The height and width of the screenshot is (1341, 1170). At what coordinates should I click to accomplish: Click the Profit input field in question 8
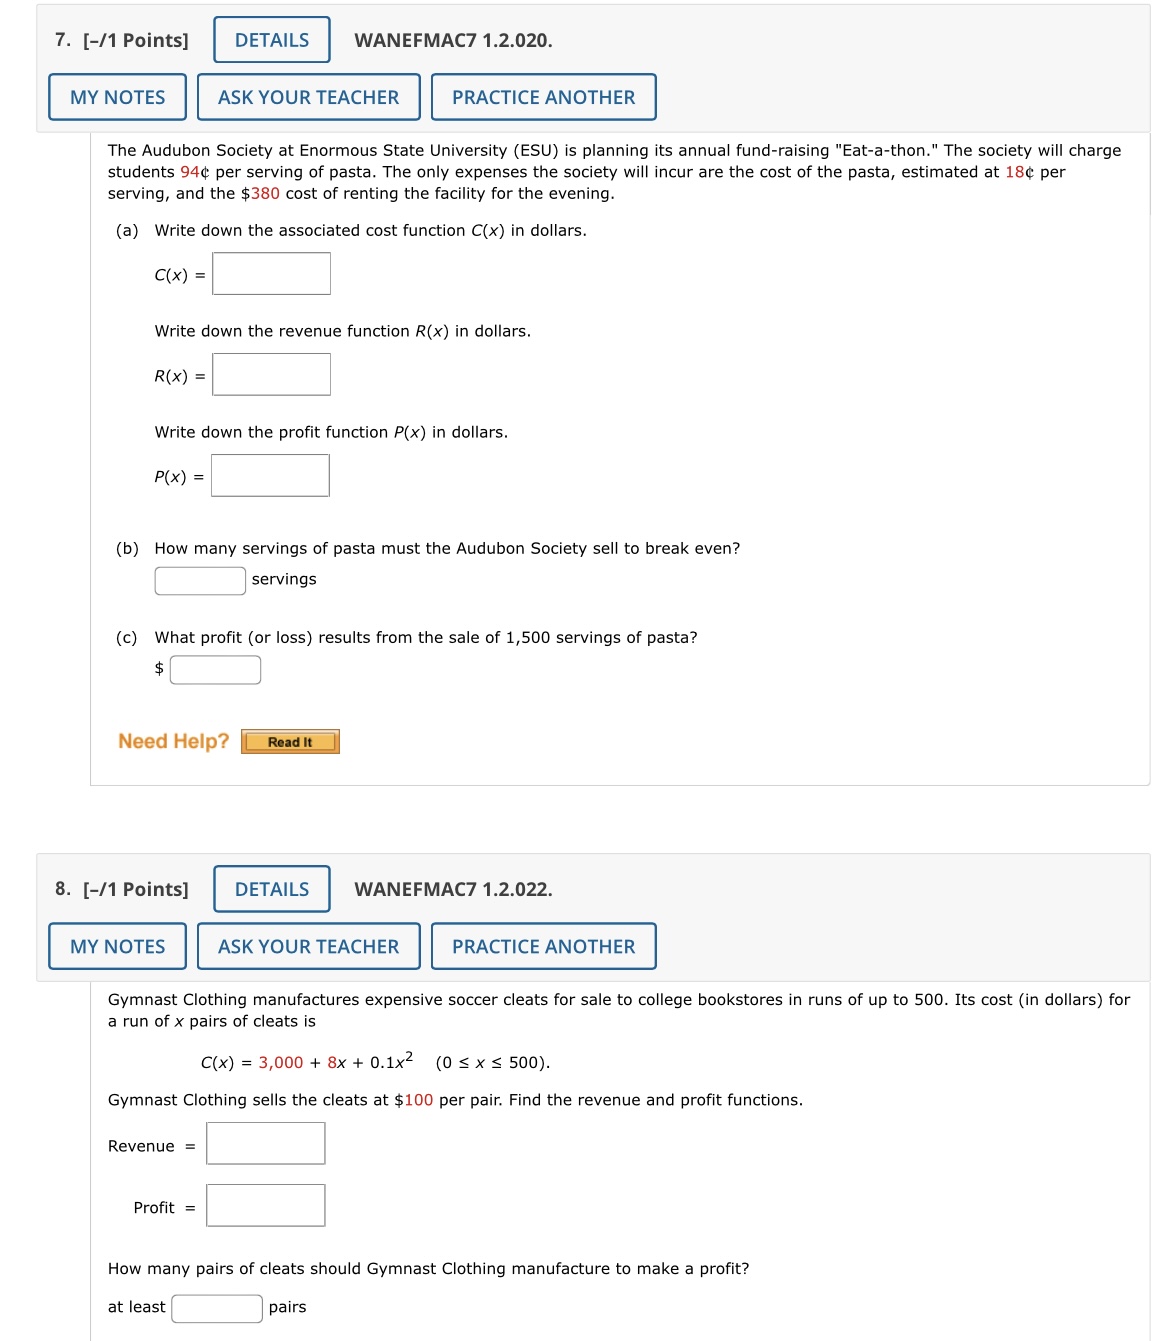tap(265, 1206)
